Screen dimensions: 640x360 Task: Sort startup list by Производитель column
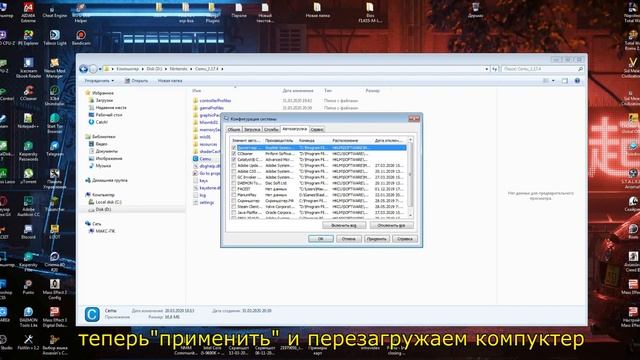[x=280, y=140]
